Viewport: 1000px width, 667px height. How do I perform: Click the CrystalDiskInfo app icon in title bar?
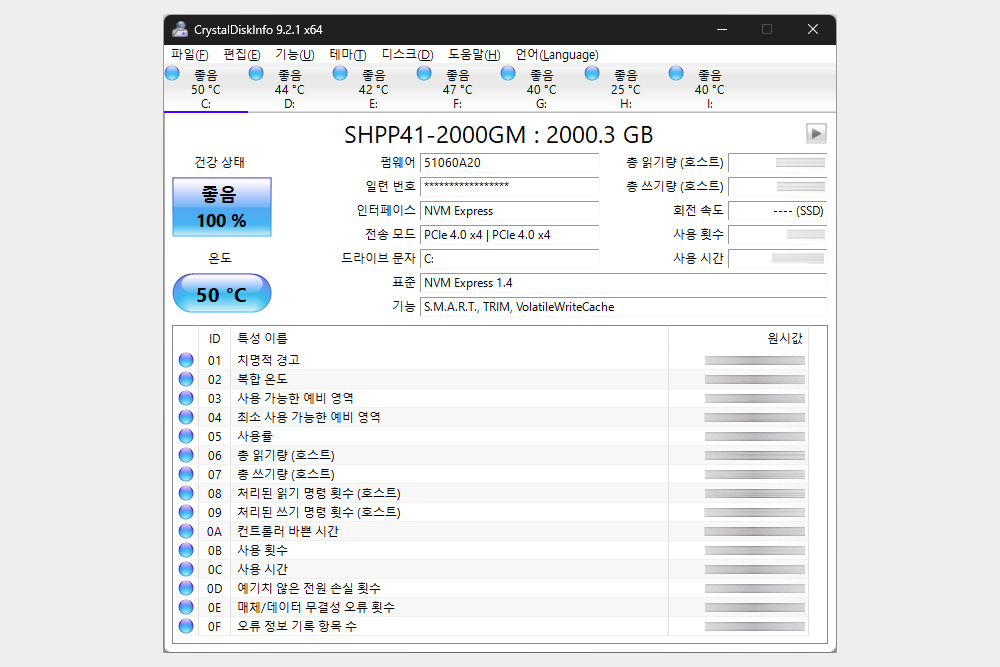[x=180, y=29]
